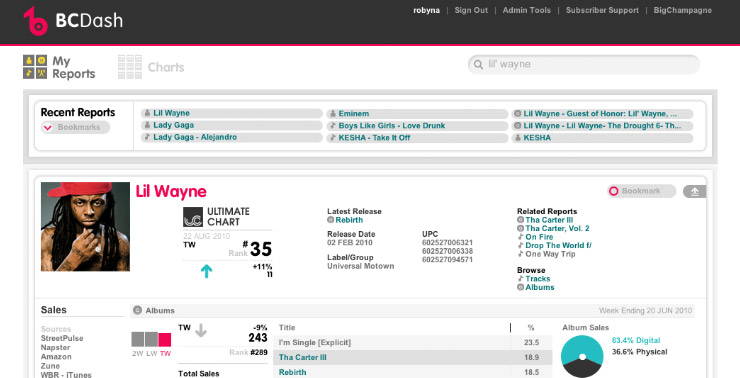The height and width of the screenshot is (378, 740).
Task: Open the BigChampagne link
Action: click(682, 10)
